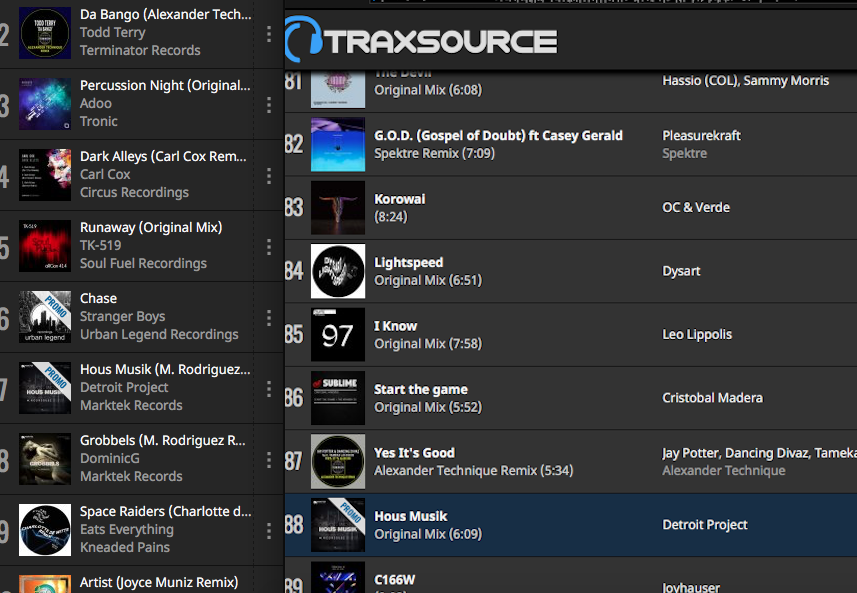Open Hous Musik title in chart

410,516
